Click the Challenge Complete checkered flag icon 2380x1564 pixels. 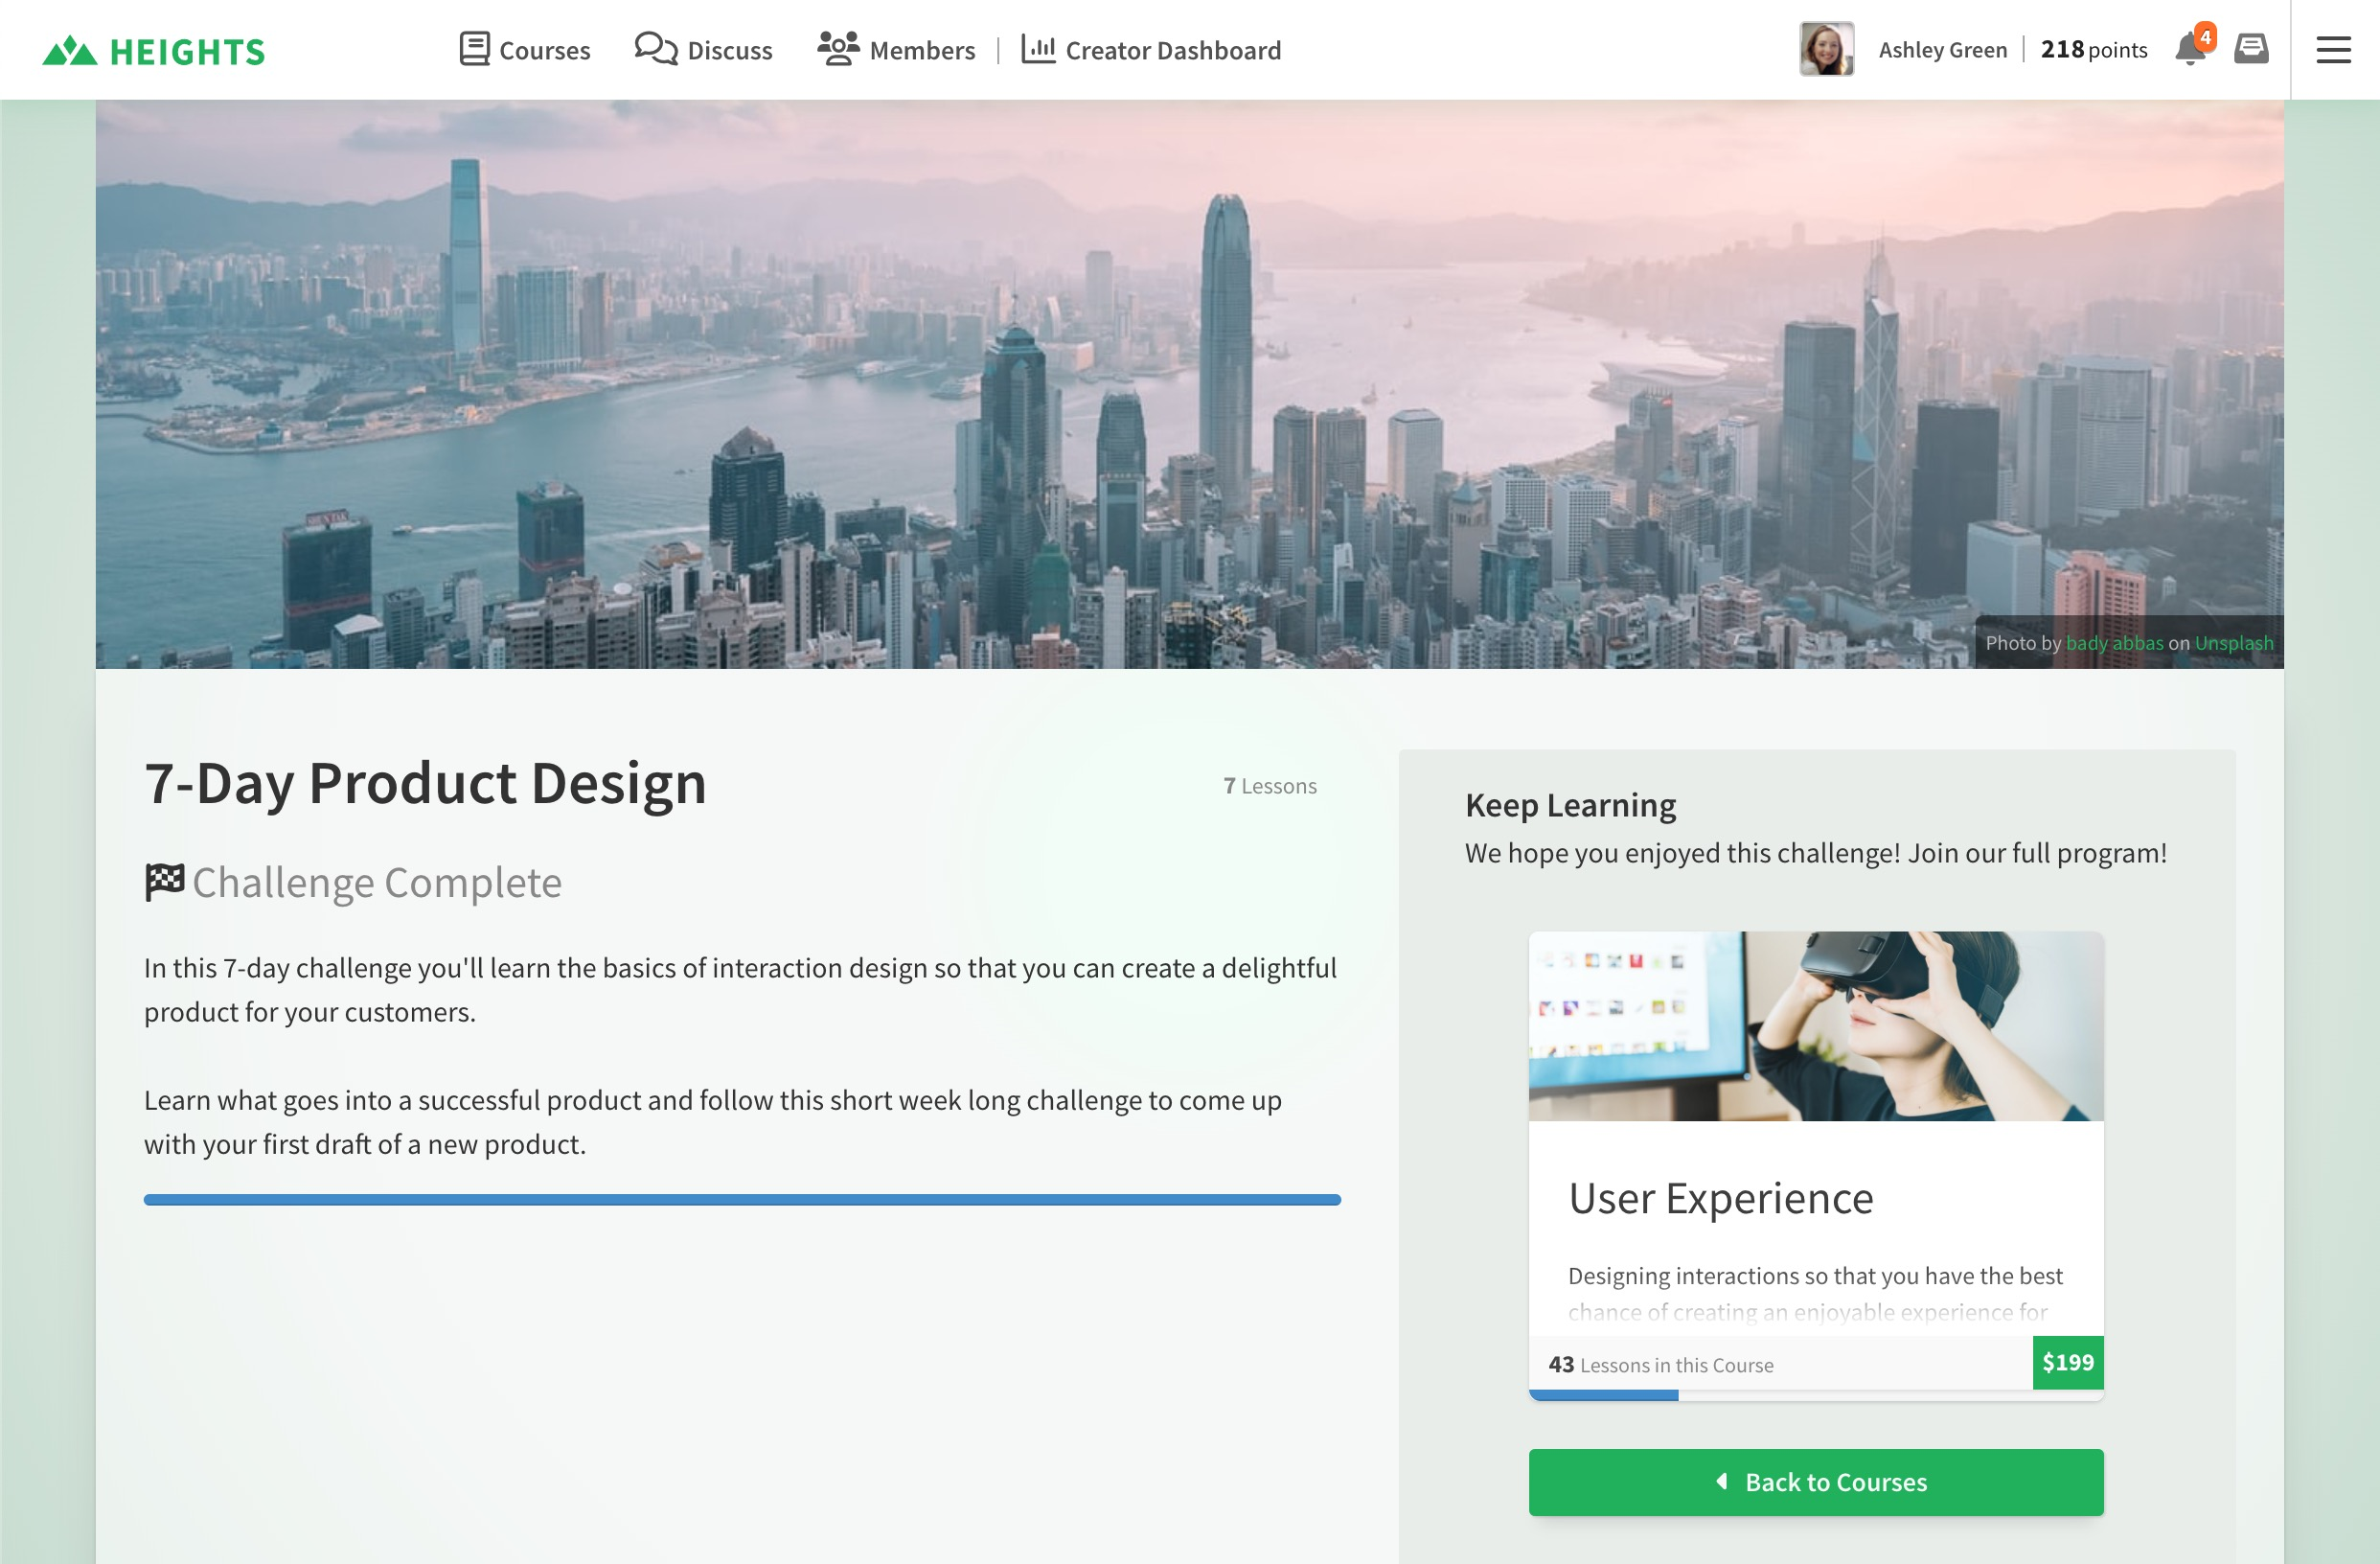tap(164, 882)
